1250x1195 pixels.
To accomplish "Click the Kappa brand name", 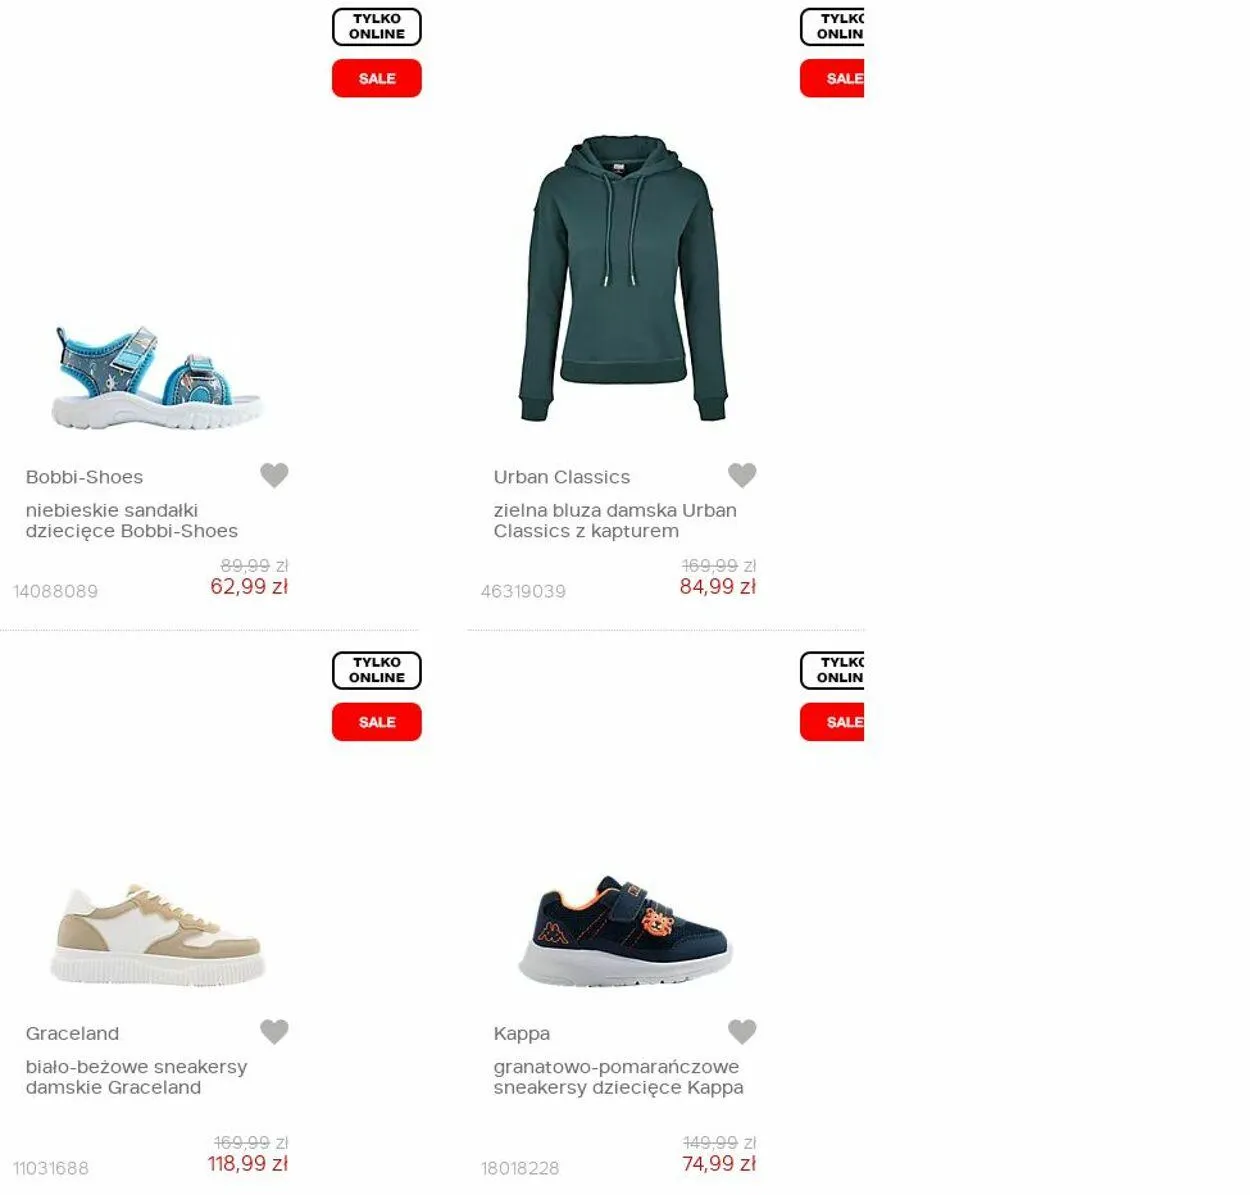I will pyautogui.click(x=521, y=1034).
